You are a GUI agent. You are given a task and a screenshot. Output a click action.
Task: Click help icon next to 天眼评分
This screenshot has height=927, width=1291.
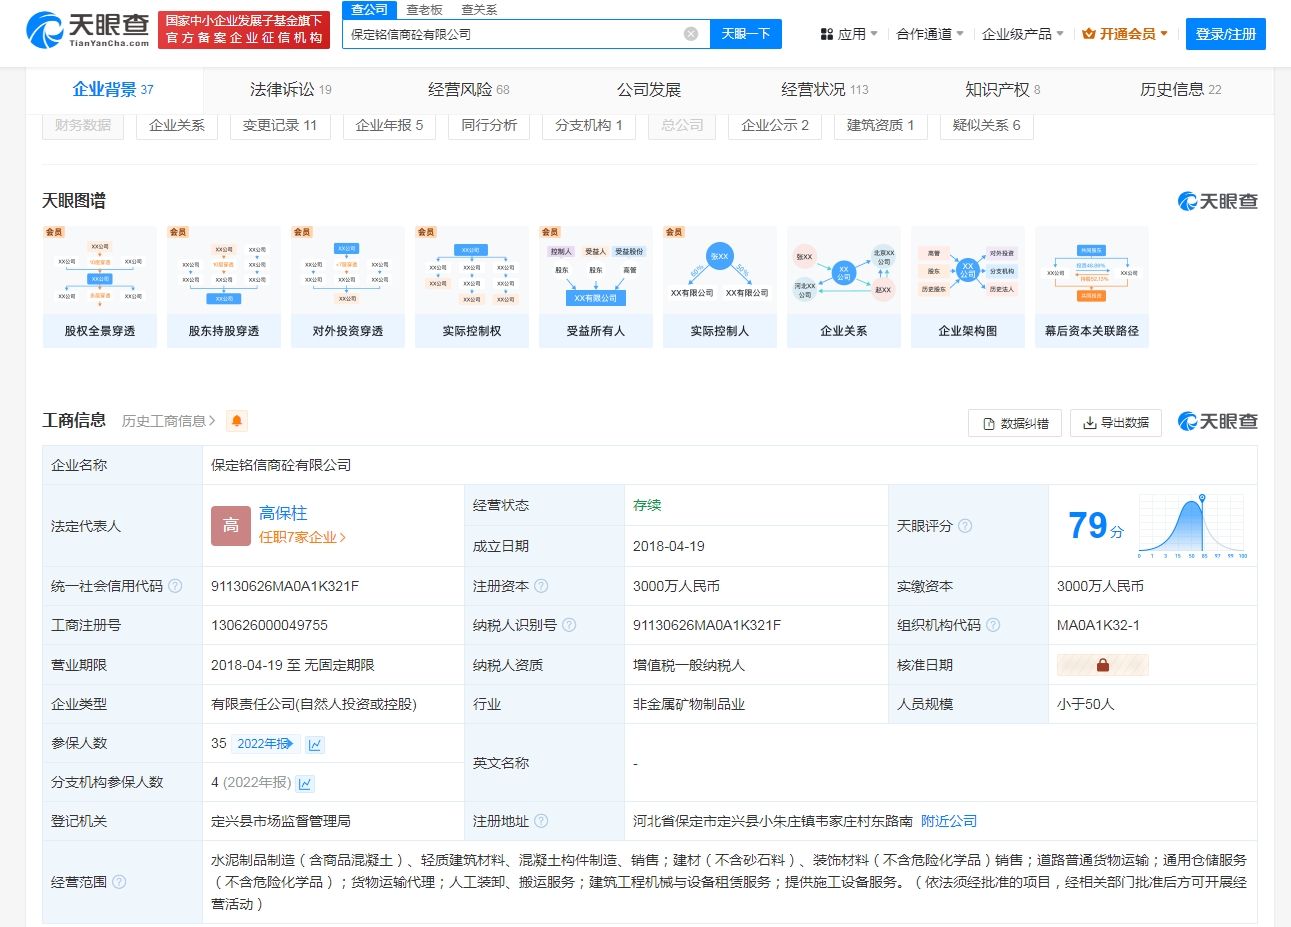coord(965,526)
